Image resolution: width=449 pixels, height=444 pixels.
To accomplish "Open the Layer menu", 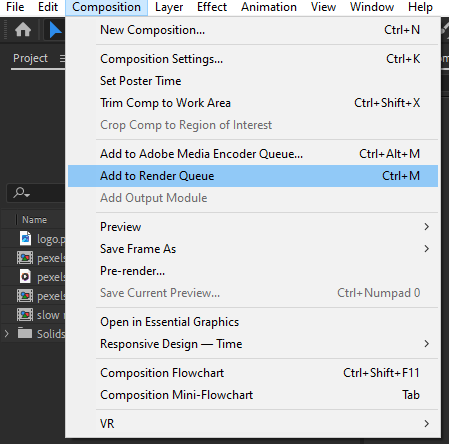I will [x=169, y=7].
